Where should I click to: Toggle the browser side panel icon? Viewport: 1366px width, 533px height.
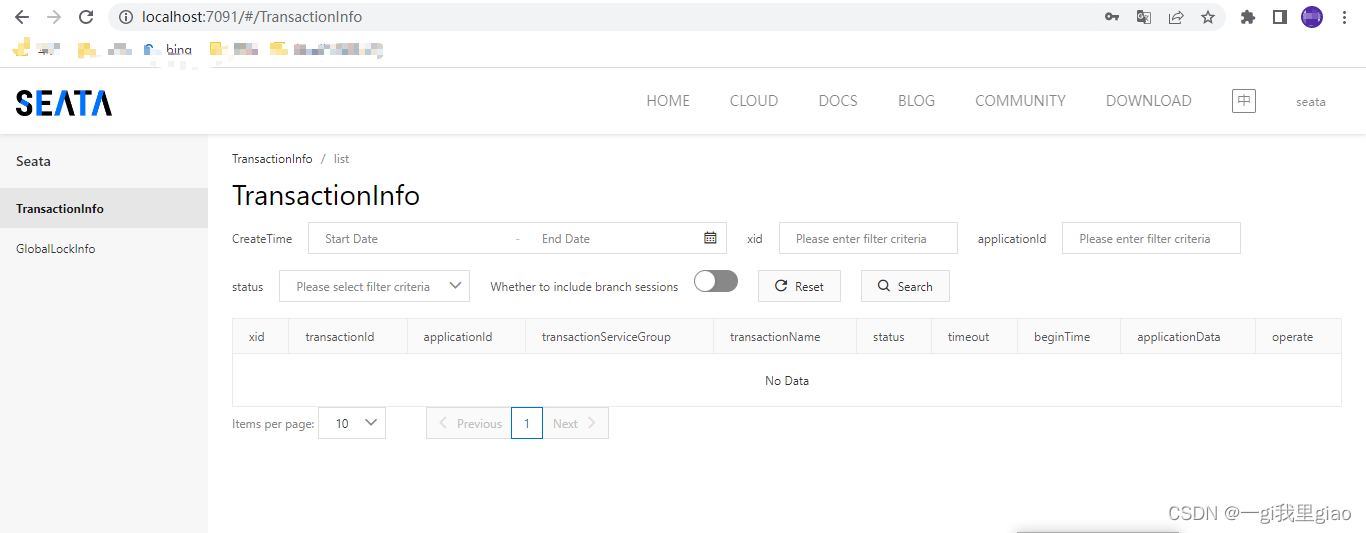pyautogui.click(x=1279, y=17)
